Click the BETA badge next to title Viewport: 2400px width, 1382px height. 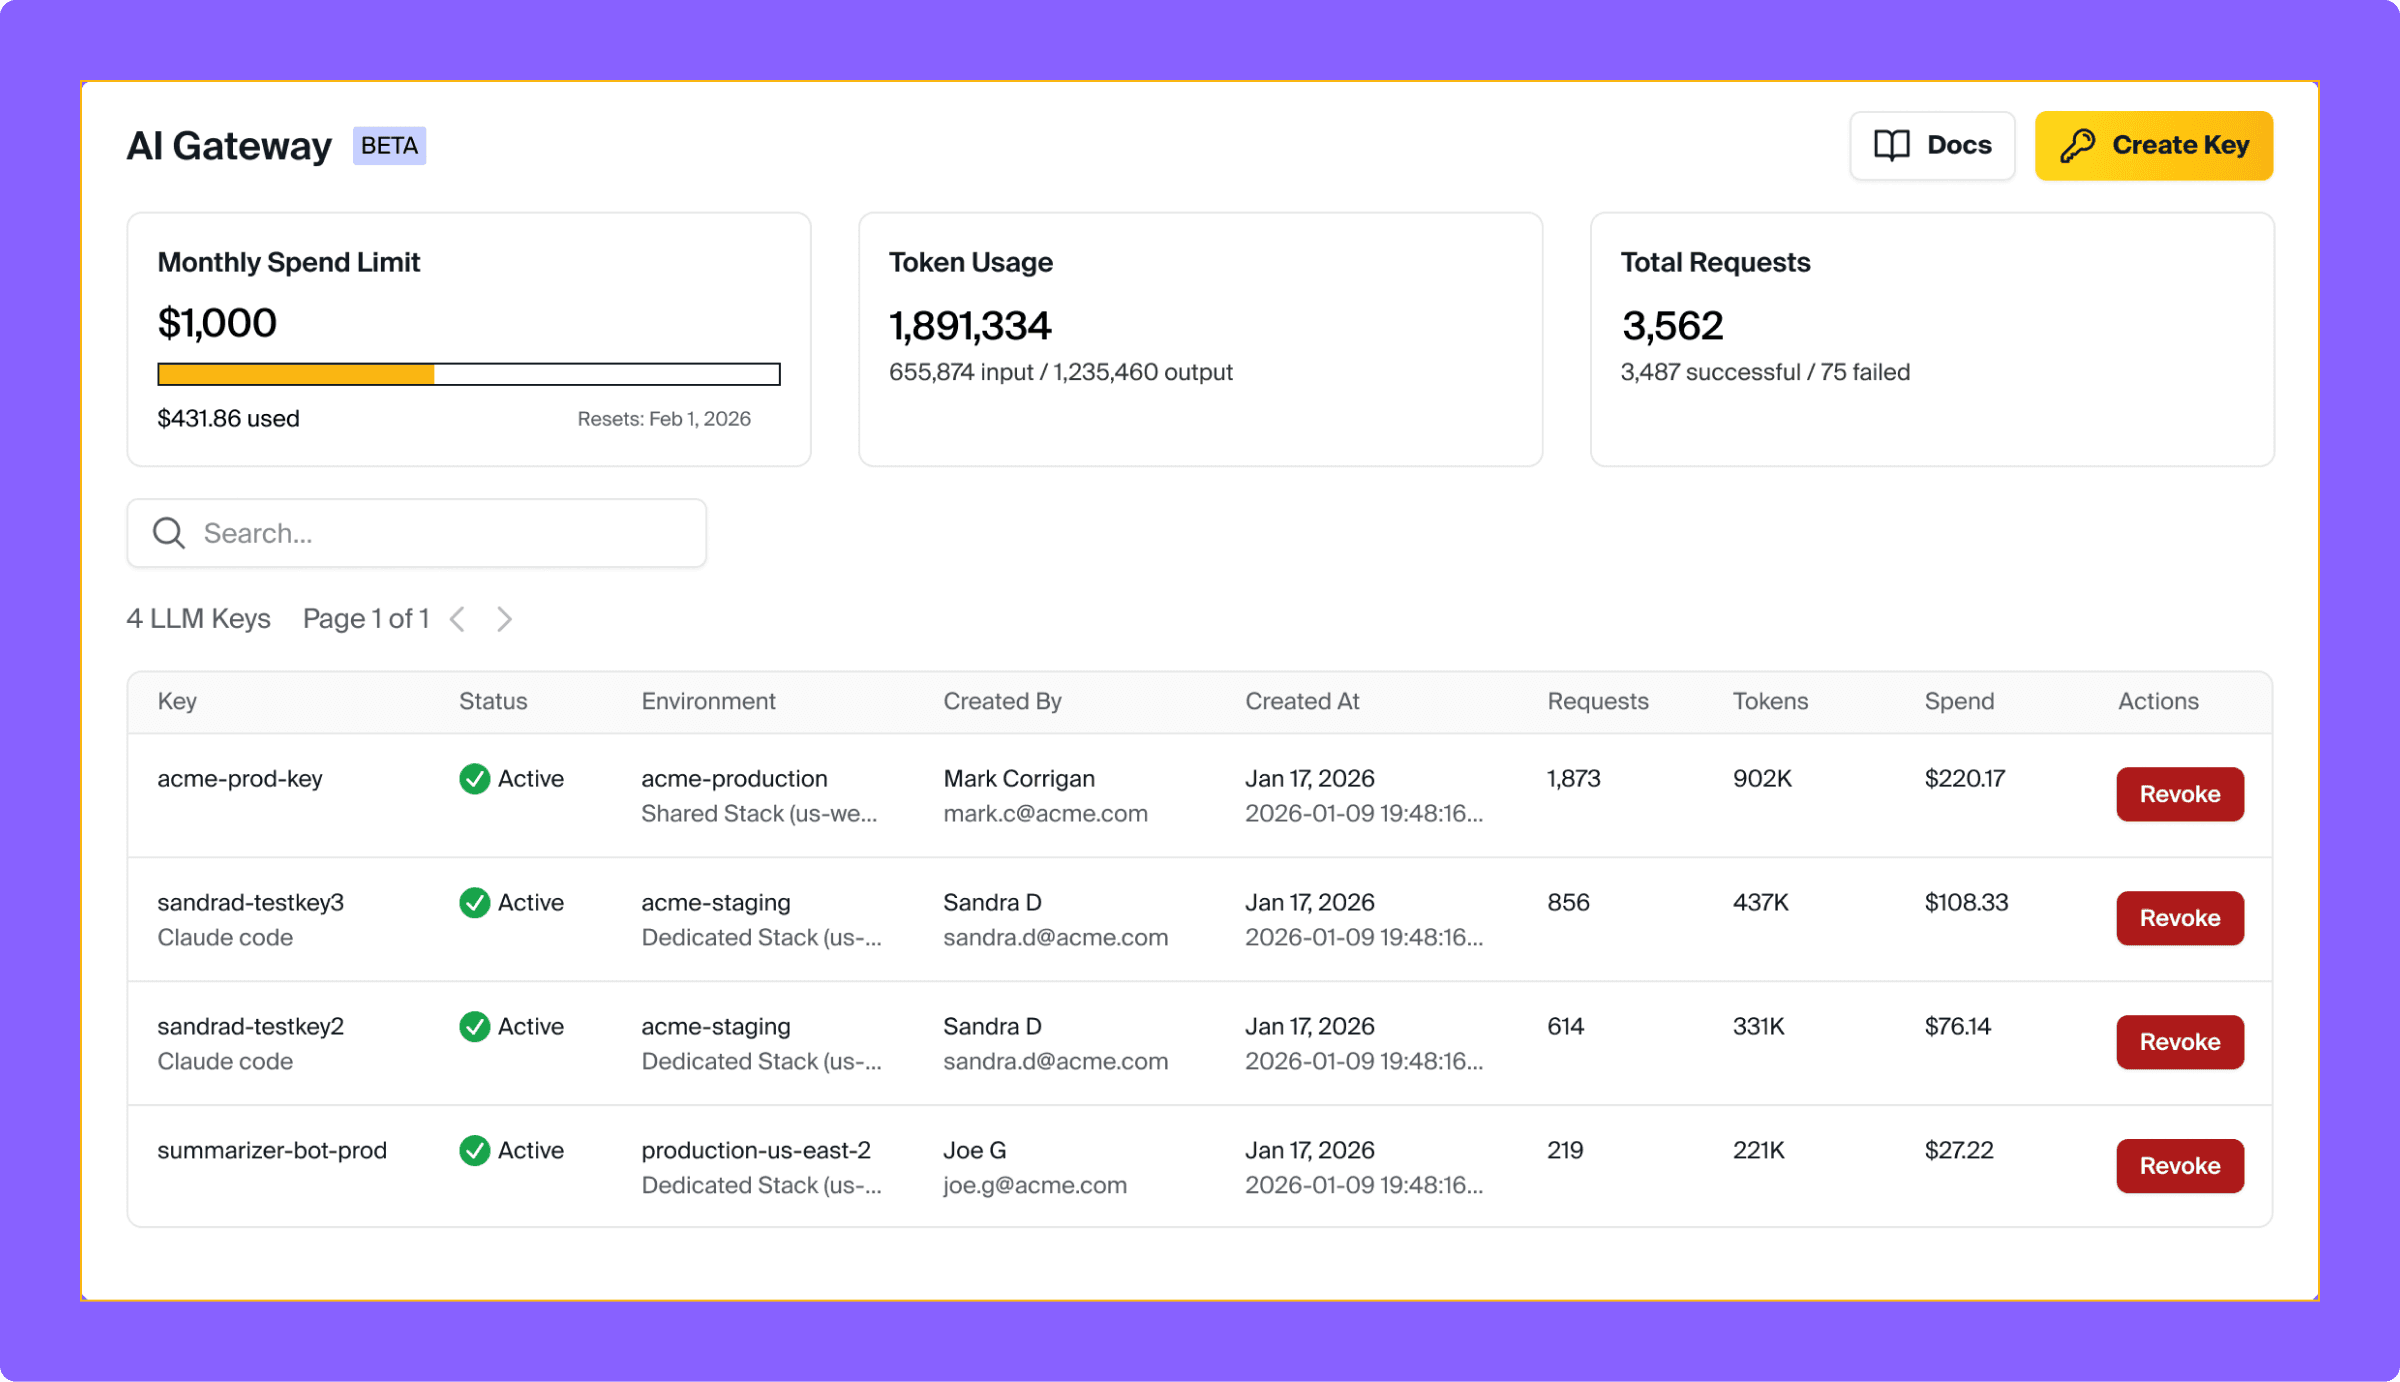[389, 146]
